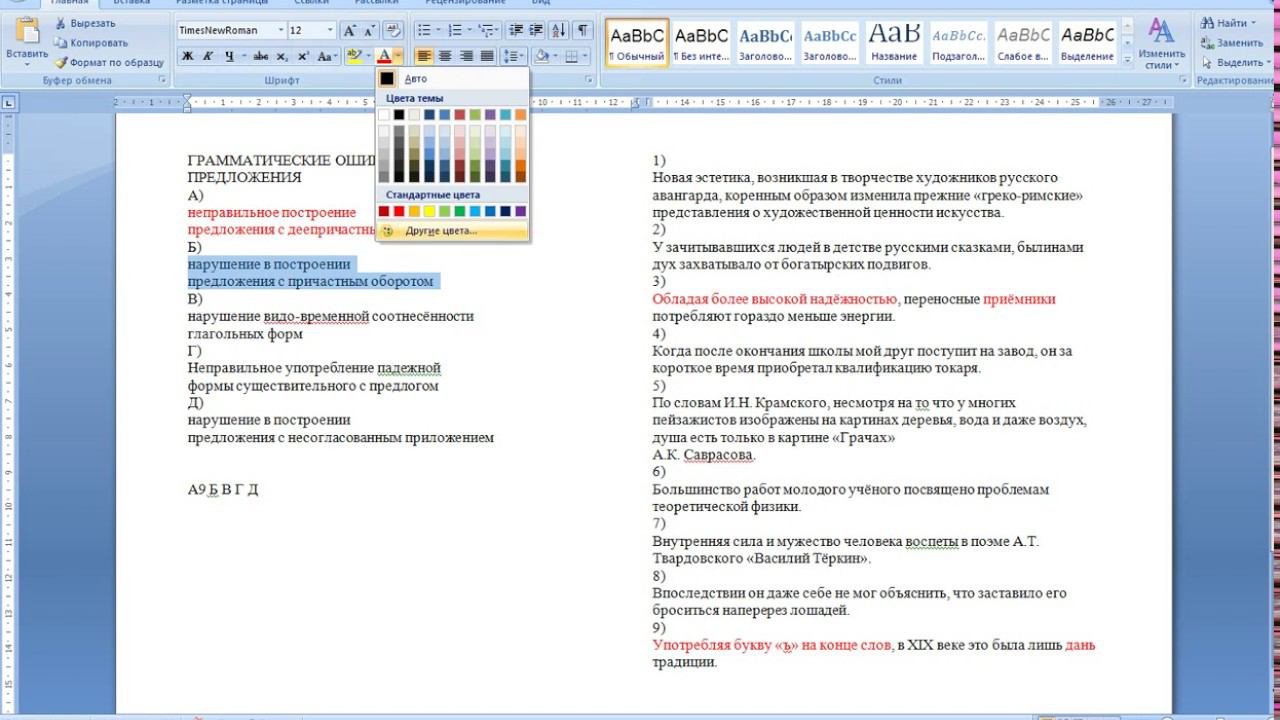
Task: Open the Ссылки ribbon tab
Action: pos(311,3)
